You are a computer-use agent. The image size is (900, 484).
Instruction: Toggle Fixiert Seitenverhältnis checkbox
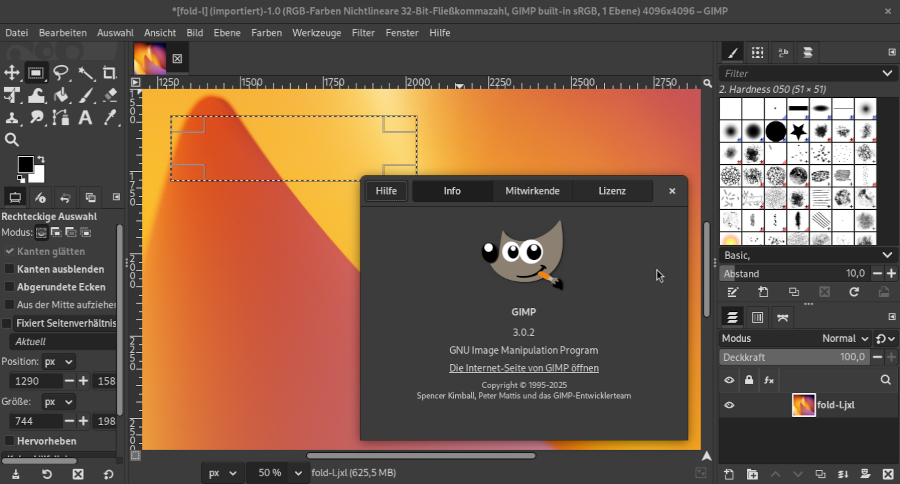7,323
